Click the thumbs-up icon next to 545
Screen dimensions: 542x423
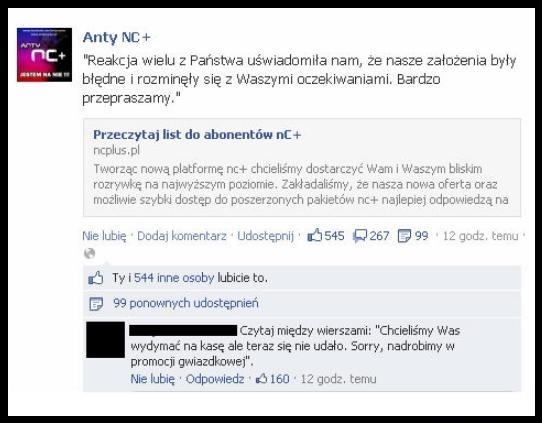314,235
